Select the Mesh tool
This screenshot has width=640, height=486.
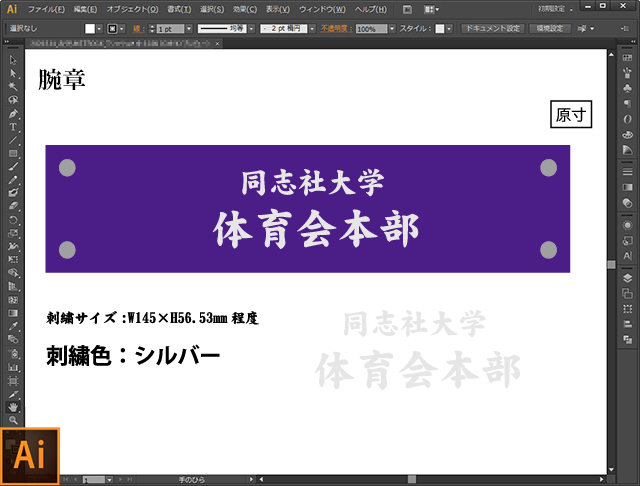[x=13, y=300]
